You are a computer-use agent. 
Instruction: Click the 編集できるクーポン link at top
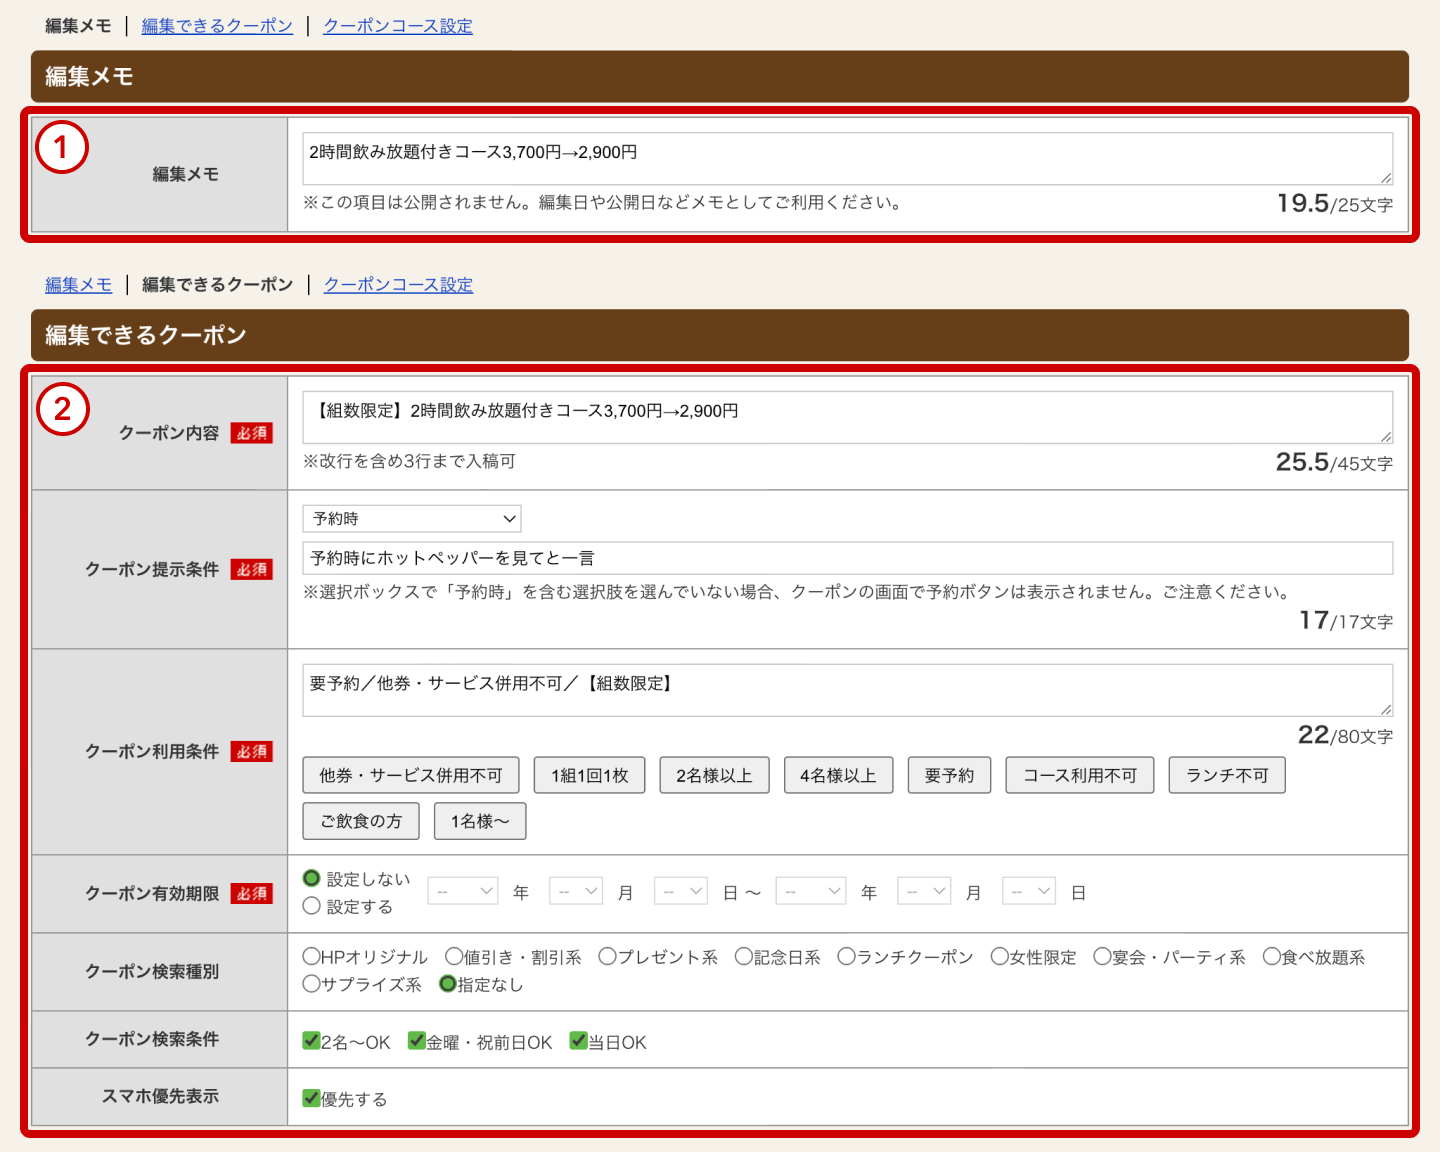[217, 26]
